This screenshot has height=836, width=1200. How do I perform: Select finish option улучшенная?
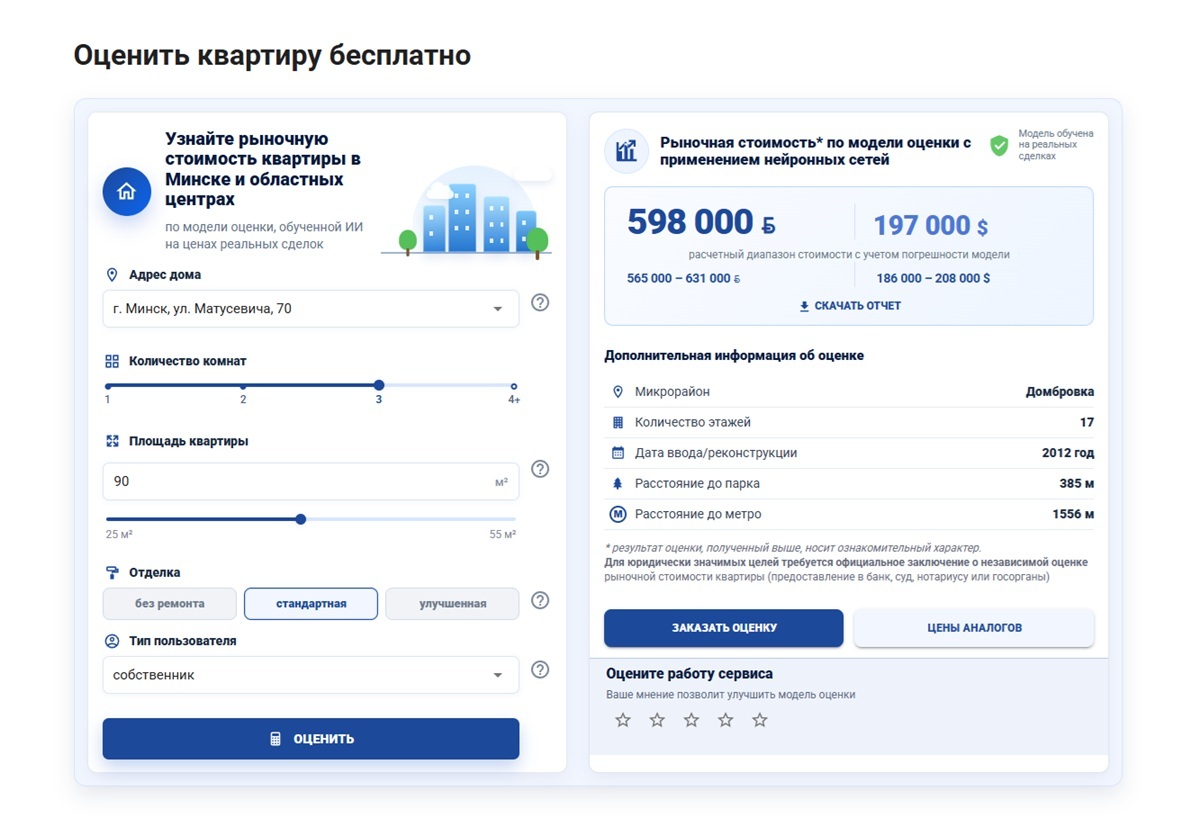(x=452, y=604)
